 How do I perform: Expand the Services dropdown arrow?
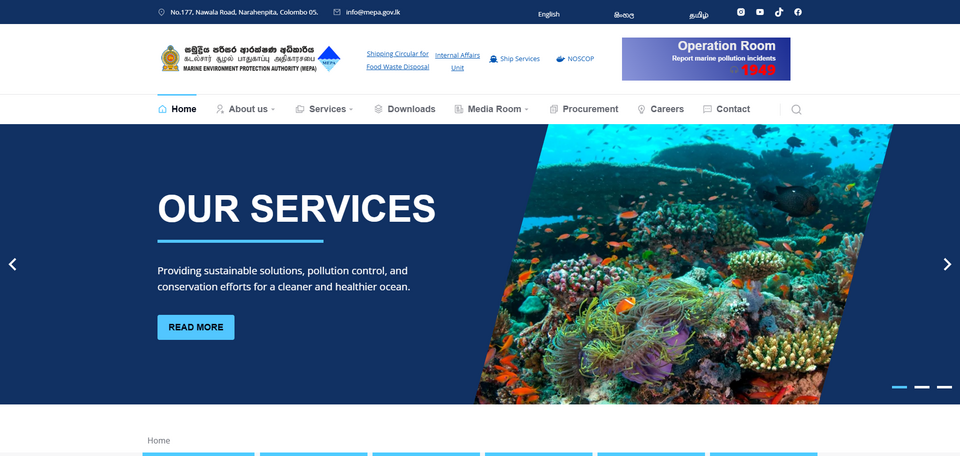click(351, 110)
